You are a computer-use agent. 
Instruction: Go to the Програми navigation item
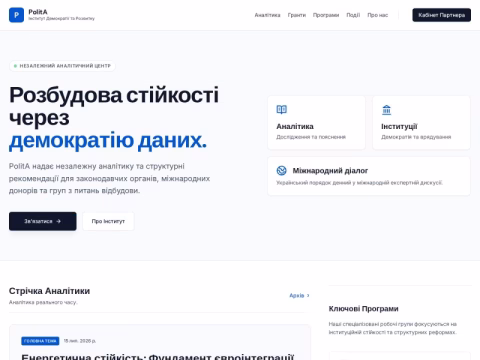coord(326,15)
